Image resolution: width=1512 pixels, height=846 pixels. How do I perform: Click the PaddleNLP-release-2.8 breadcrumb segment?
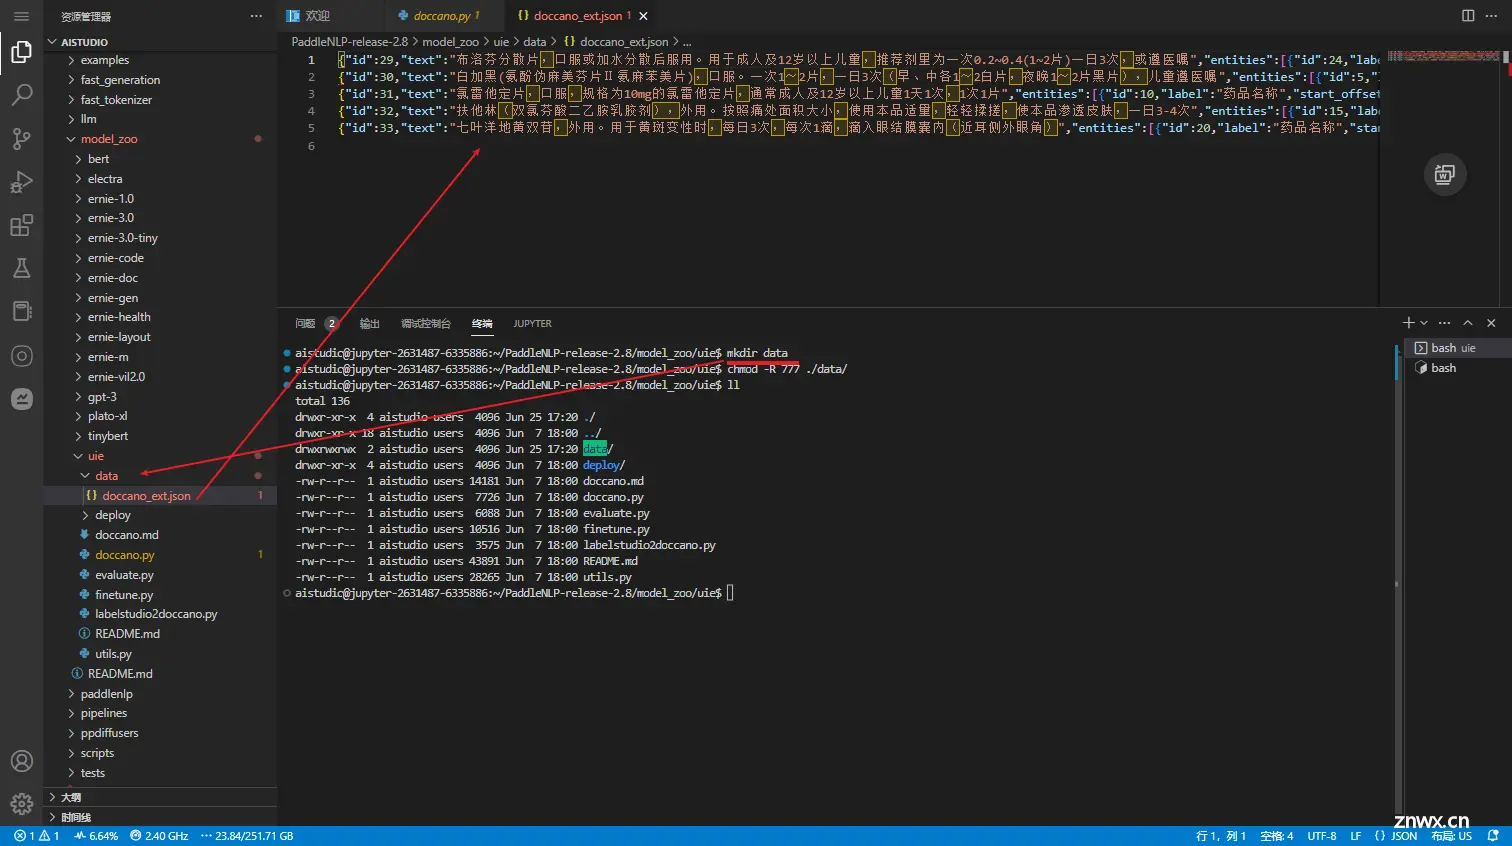pos(349,42)
